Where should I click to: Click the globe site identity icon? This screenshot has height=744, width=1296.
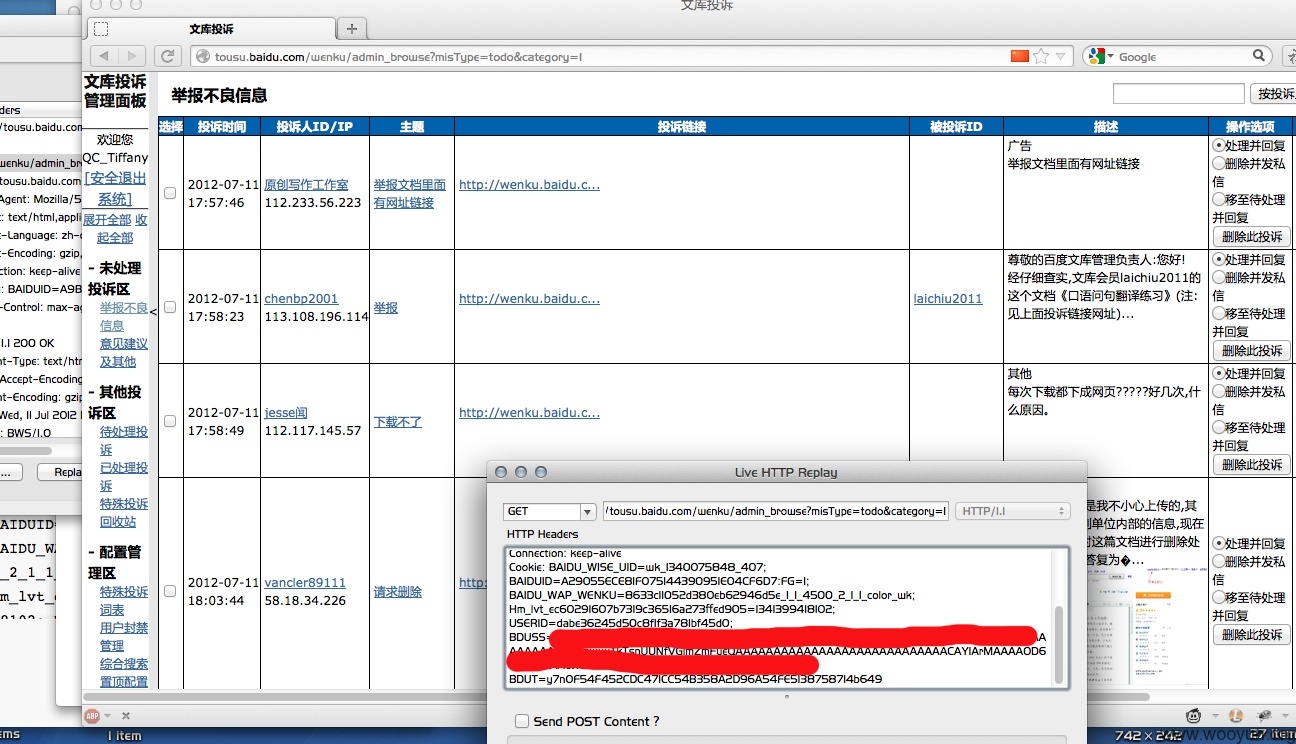tap(201, 57)
